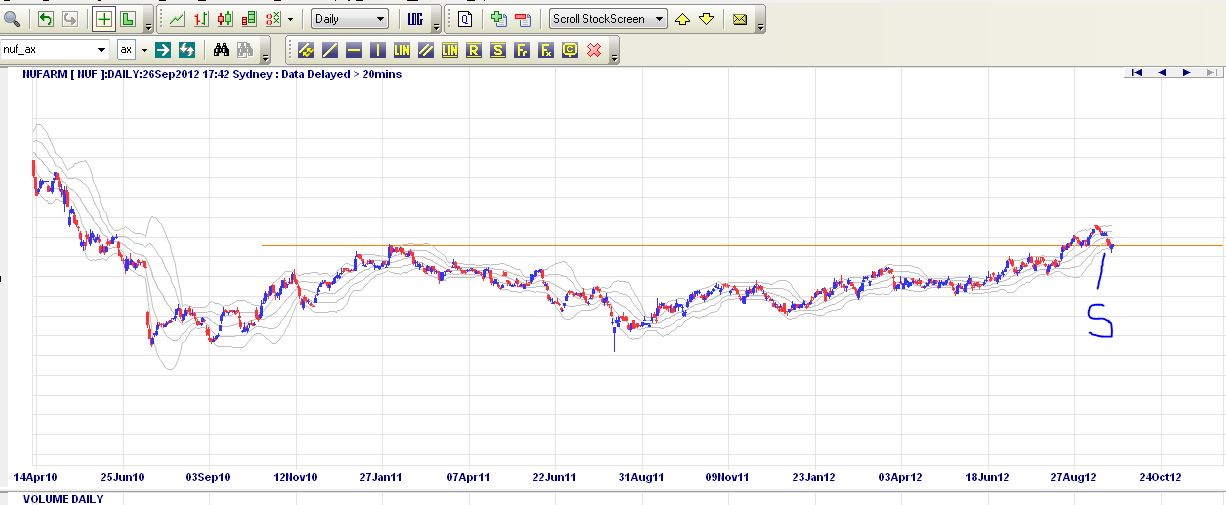Click the 14Apr10 date axis label

[35, 477]
